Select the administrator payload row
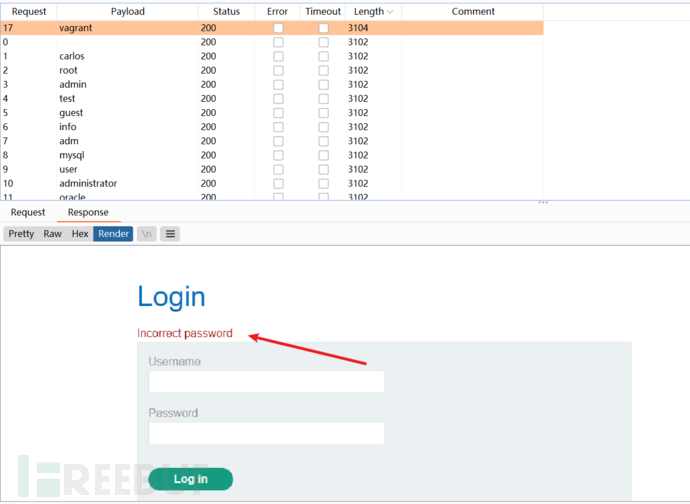Viewport: 690px width, 504px height. click(272, 183)
